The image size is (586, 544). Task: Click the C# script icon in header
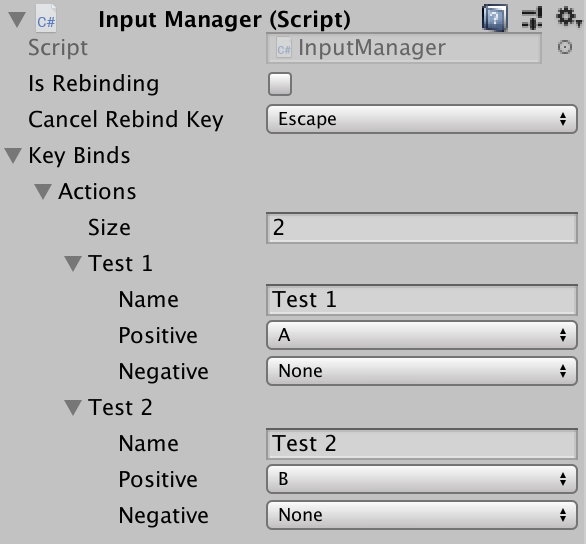[x=46, y=19]
